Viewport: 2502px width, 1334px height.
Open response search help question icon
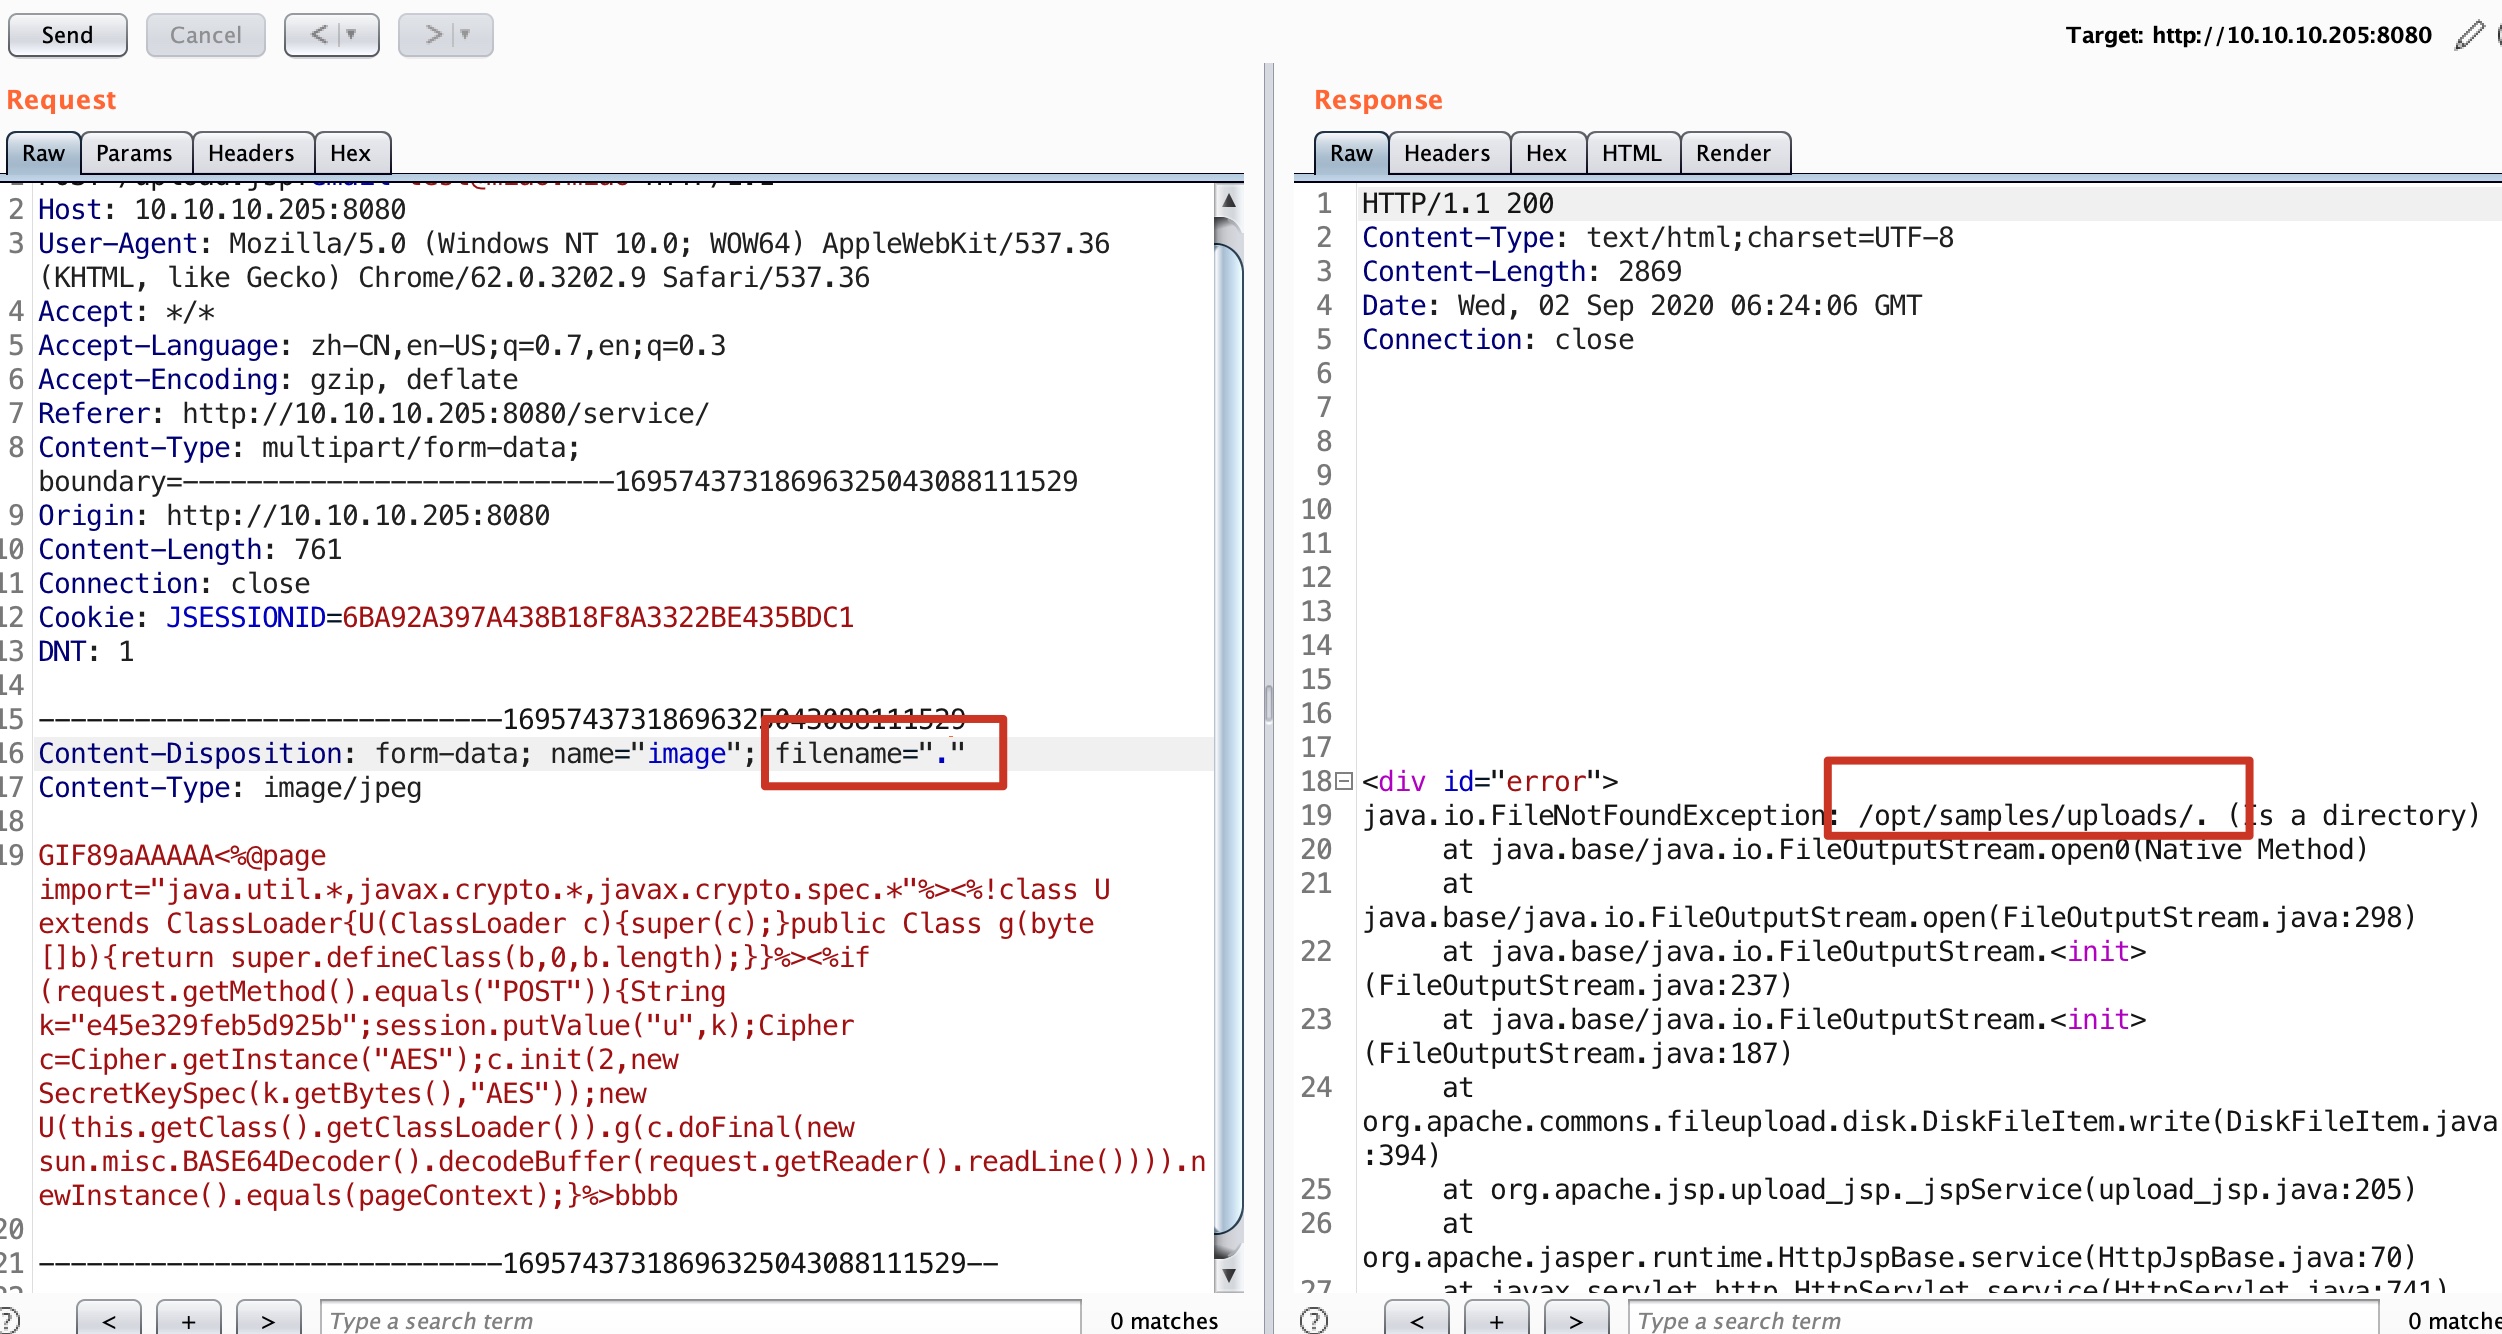pos(1313,1320)
